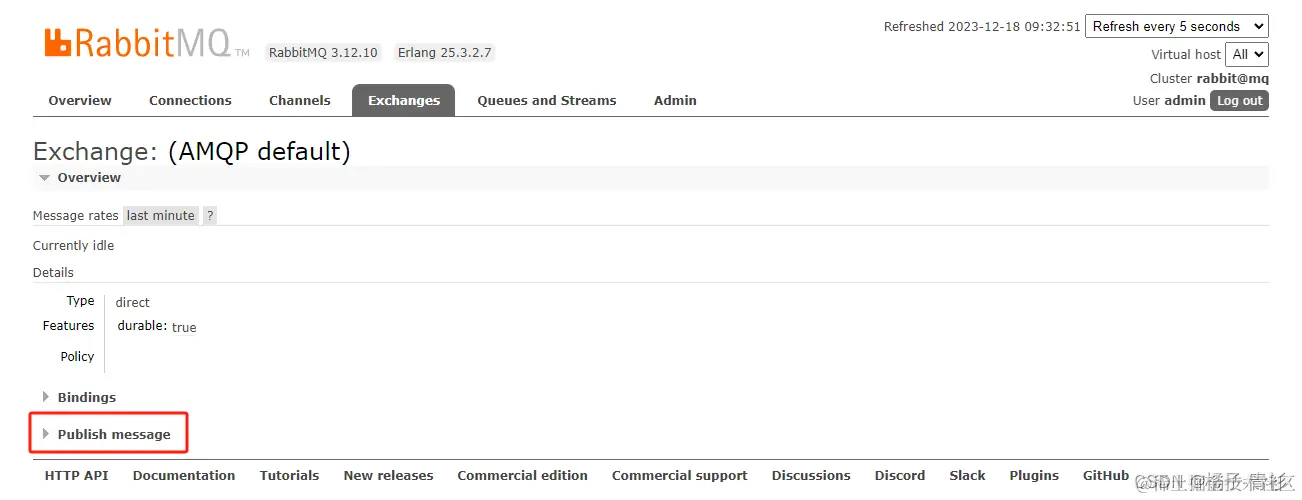Click the RabbitMQ 3.12.10 version label
1302x500 pixels.
pos(323,53)
